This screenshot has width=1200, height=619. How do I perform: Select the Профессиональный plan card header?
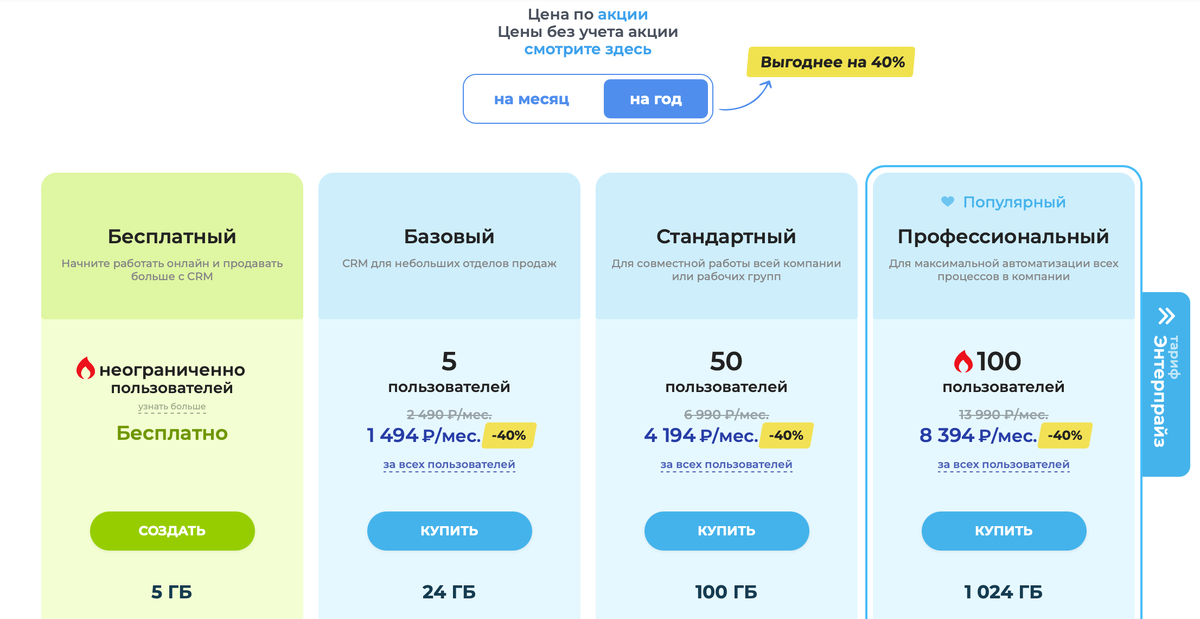1003,236
